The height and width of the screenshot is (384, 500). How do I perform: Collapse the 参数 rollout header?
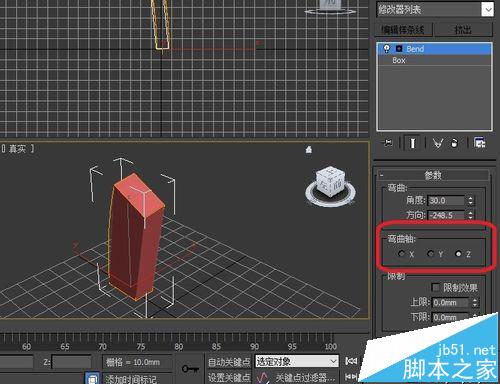[x=433, y=175]
